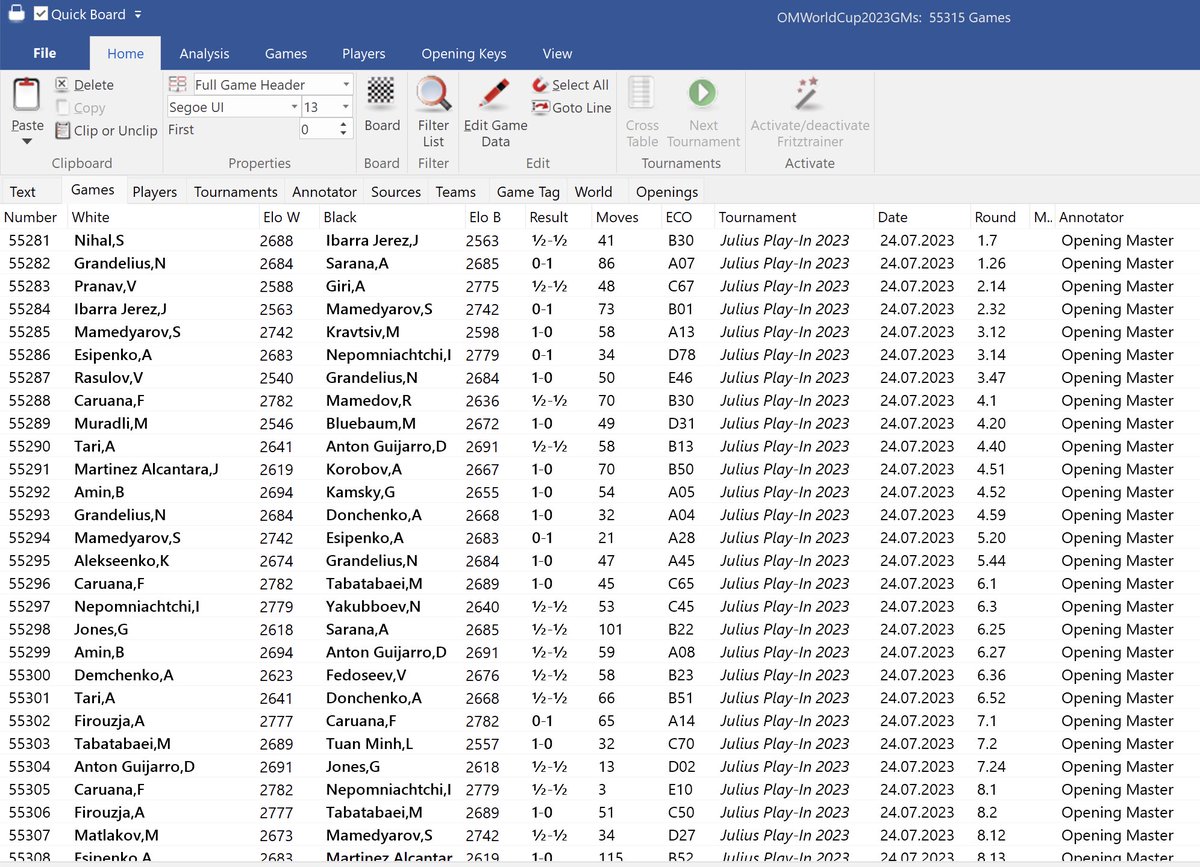The width and height of the screenshot is (1200, 867).
Task: Click Black player Kamsky,G
Action: pos(360,492)
